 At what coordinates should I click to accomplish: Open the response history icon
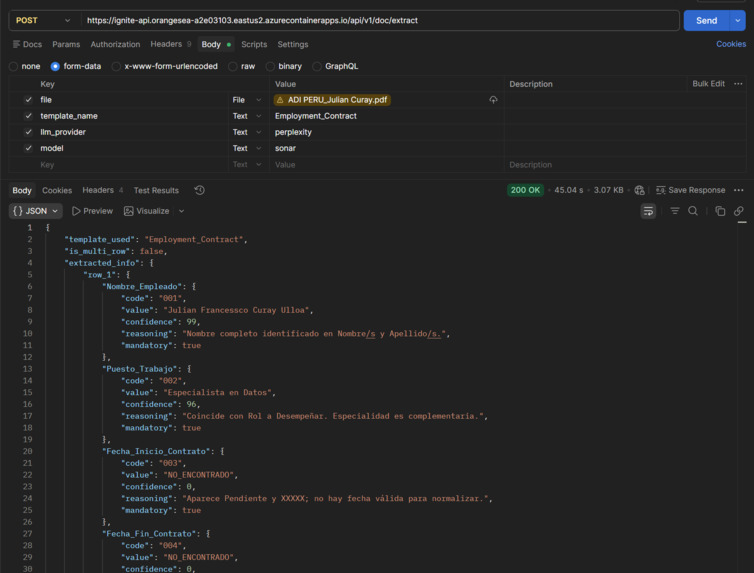(x=200, y=190)
